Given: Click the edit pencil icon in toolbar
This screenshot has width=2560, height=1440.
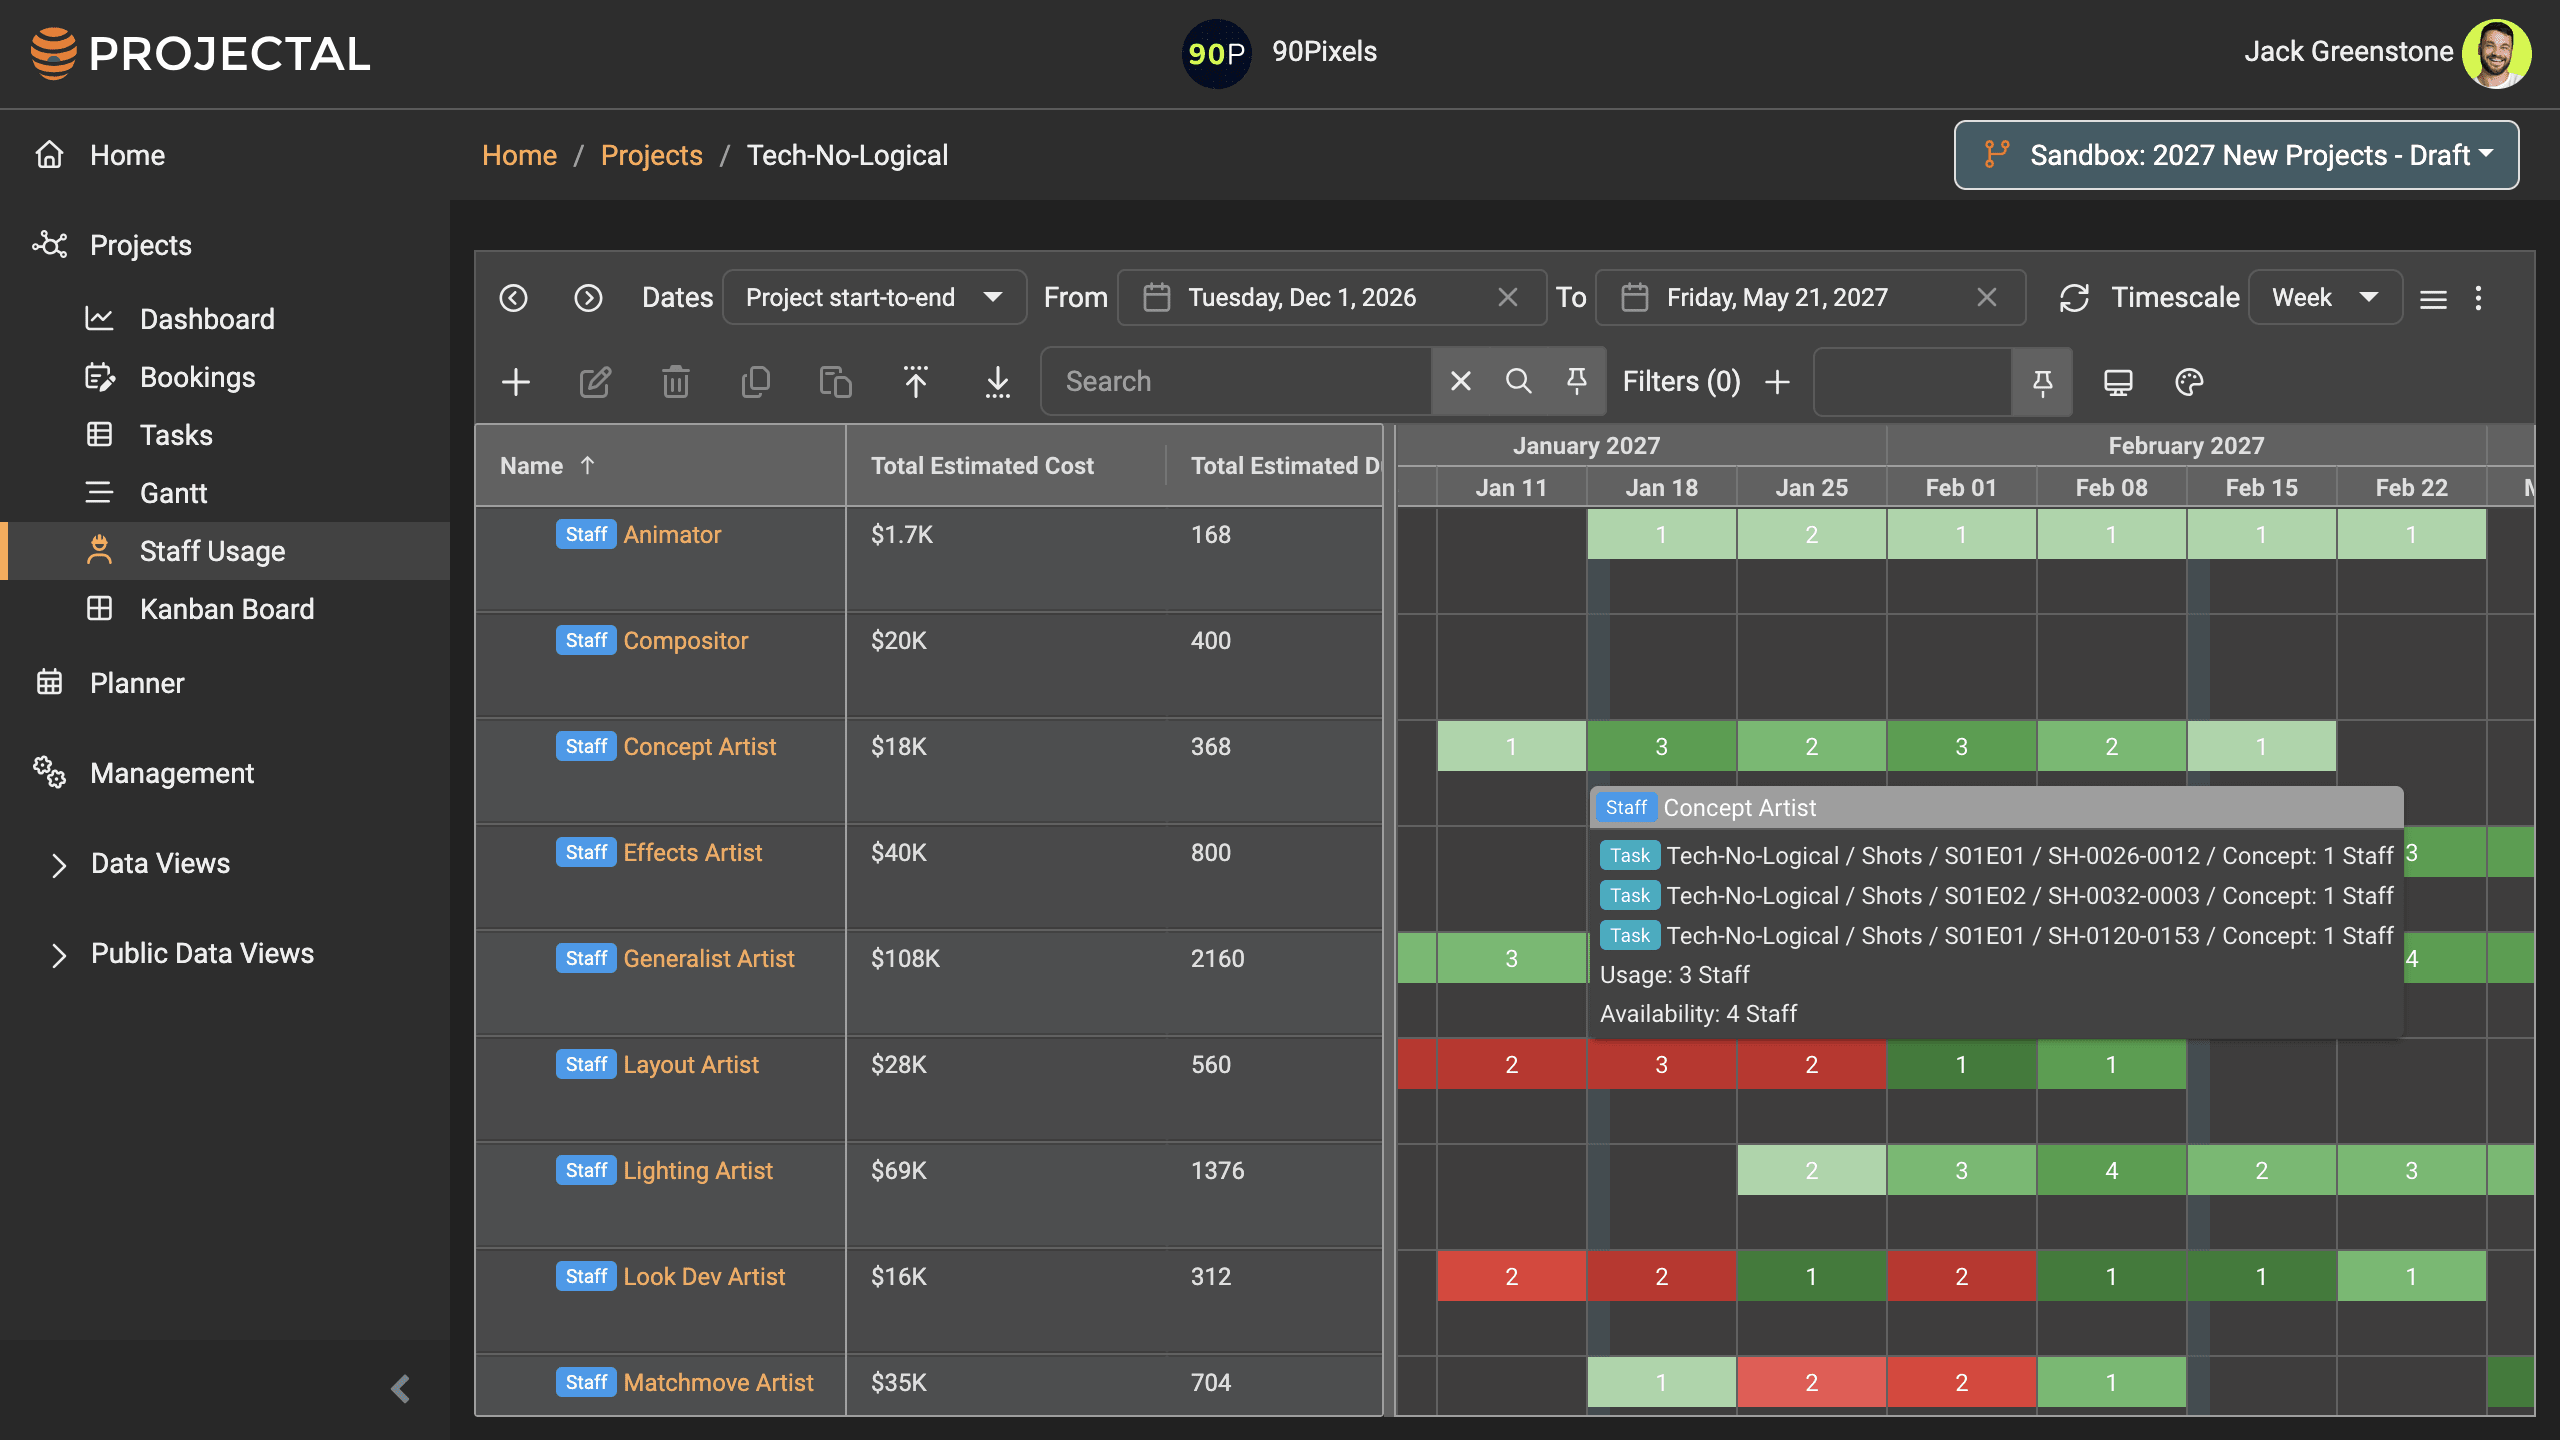Looking at the screenshot, I should click(x=595, y=382).
